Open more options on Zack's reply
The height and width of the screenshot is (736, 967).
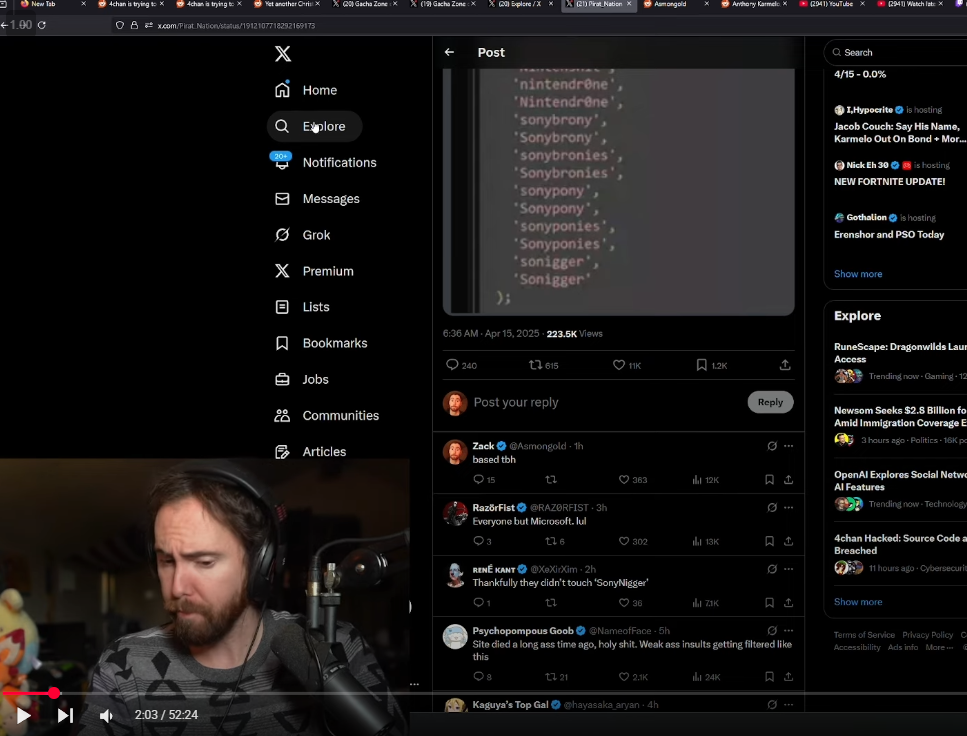pos(788,446)
